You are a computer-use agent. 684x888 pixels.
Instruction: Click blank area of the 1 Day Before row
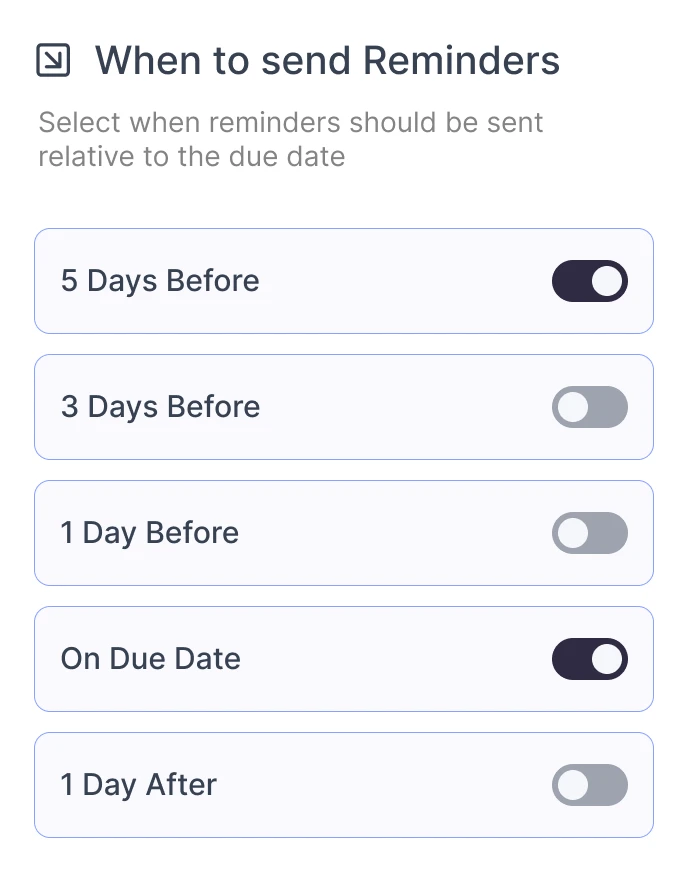point(400,533)
